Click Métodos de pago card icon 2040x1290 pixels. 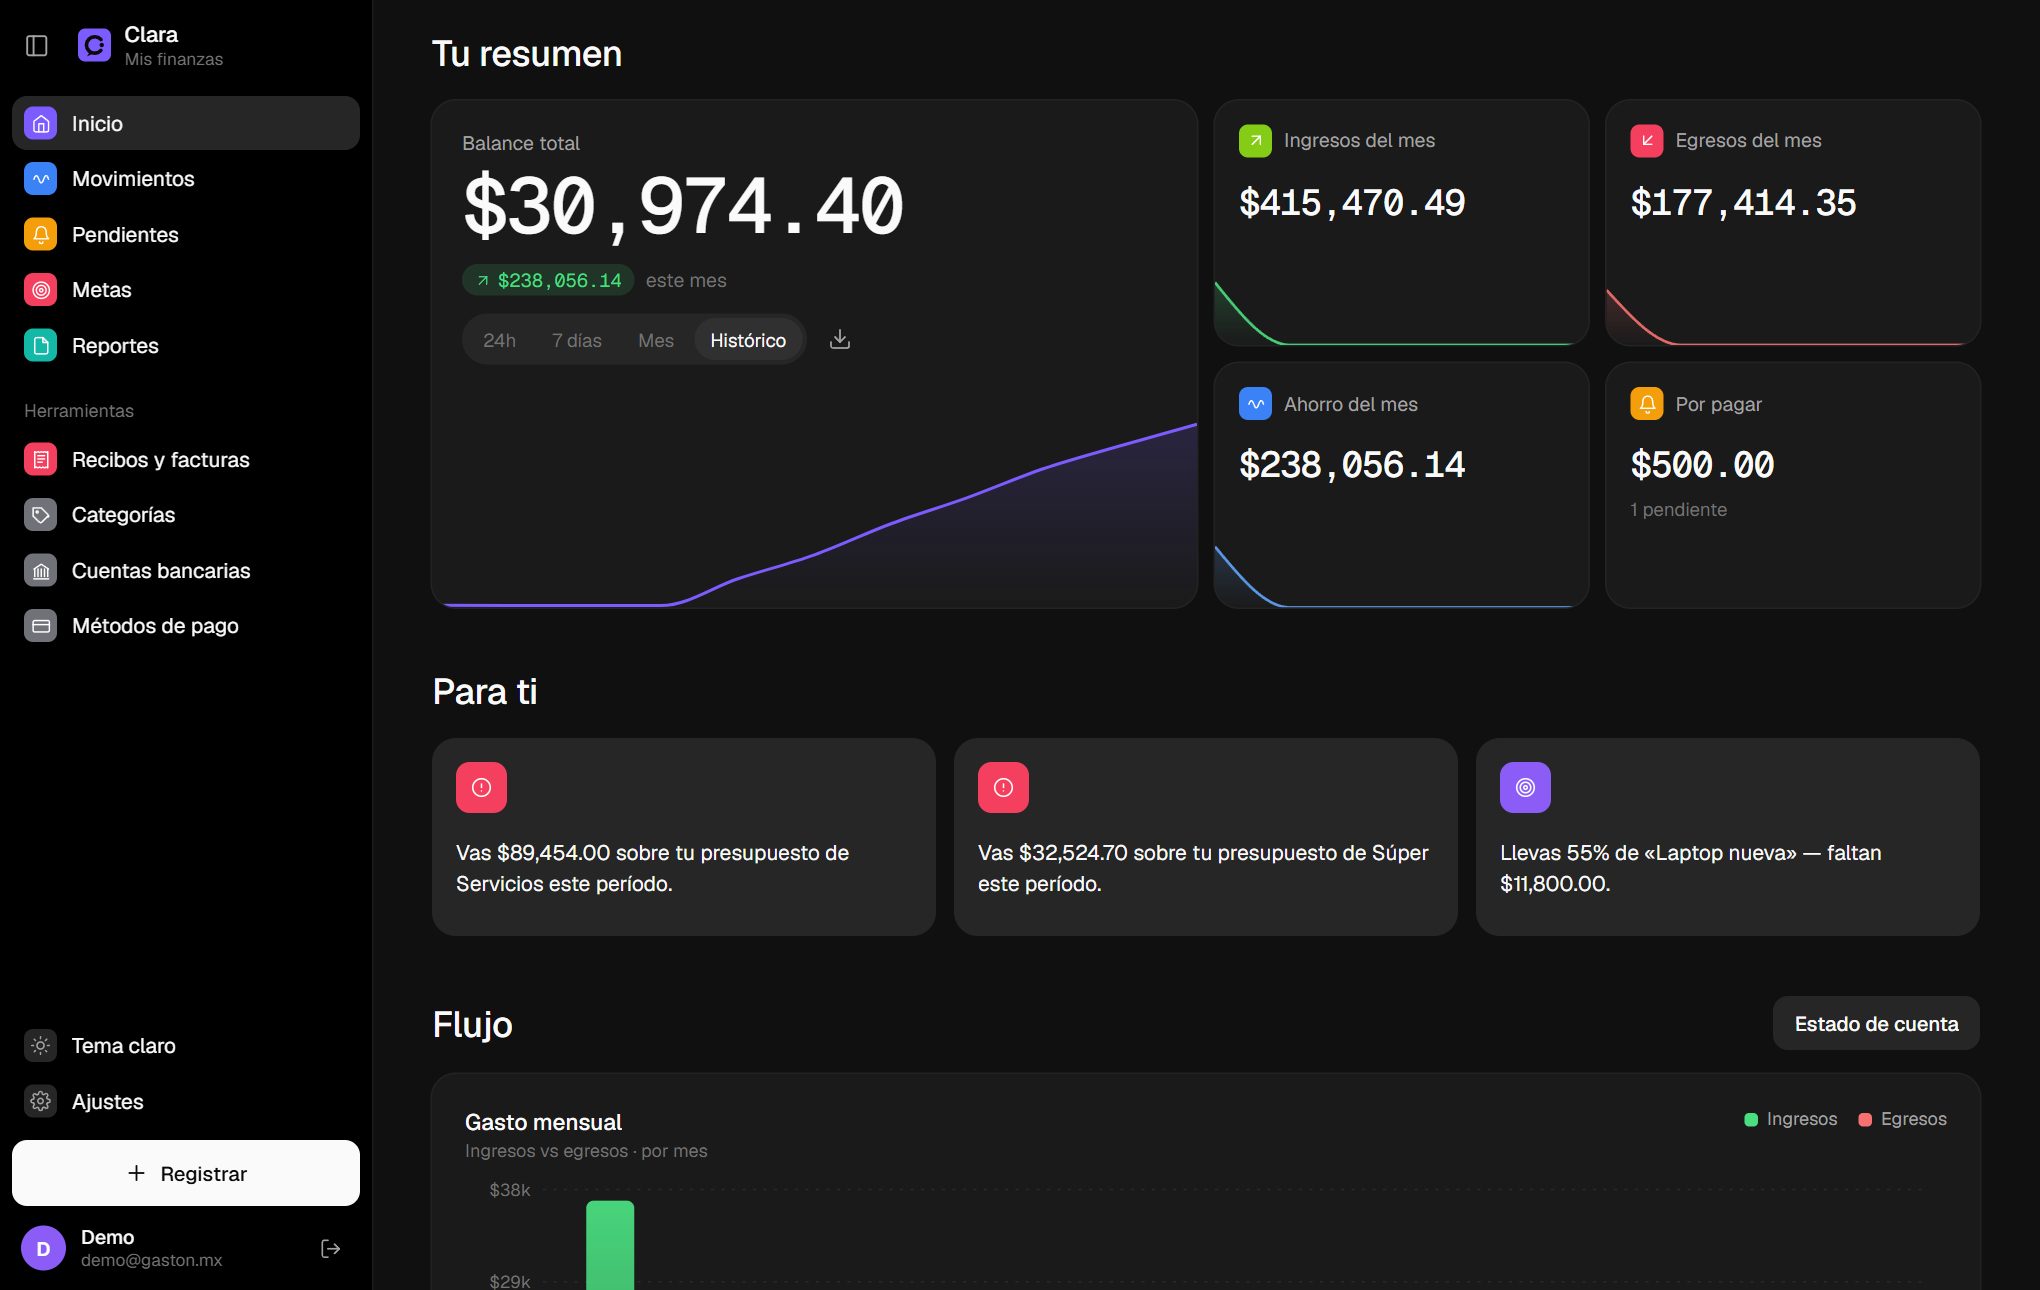point(41,626)
